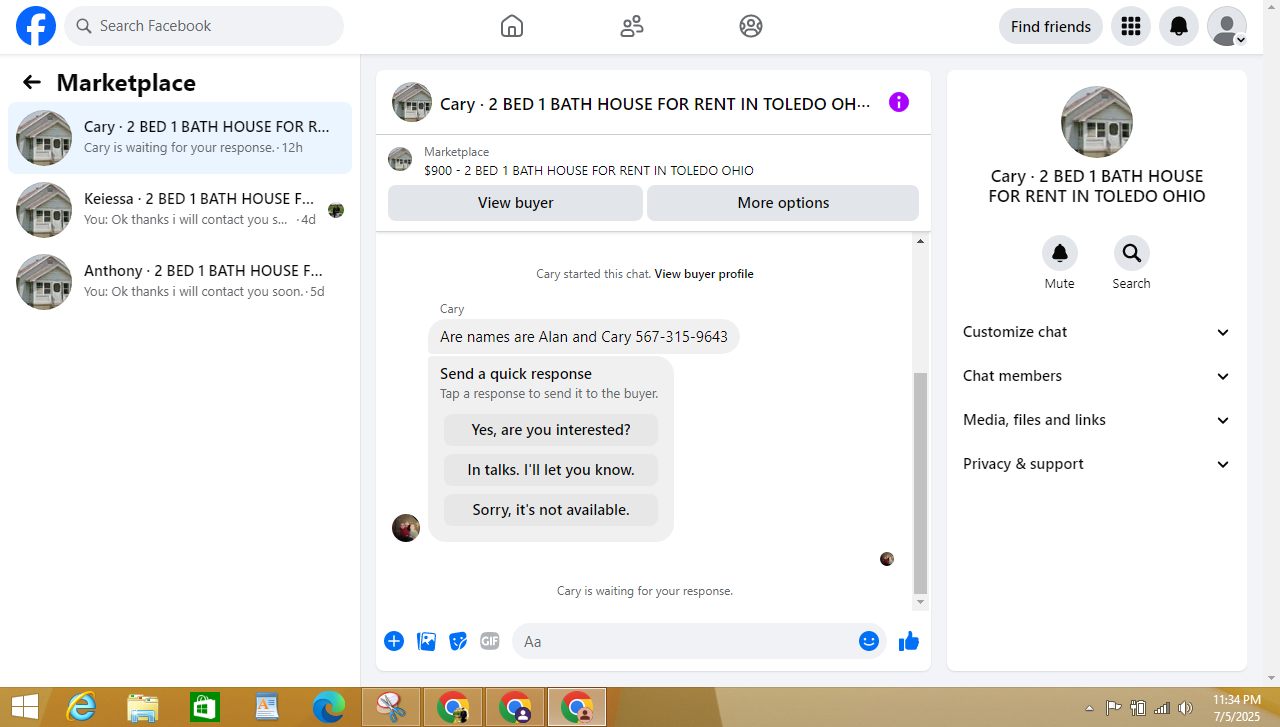This screenshot has height=727, width=1280.
Task: Send "Yes, are you interested?" quick response
Action: (x=551, y=430)
